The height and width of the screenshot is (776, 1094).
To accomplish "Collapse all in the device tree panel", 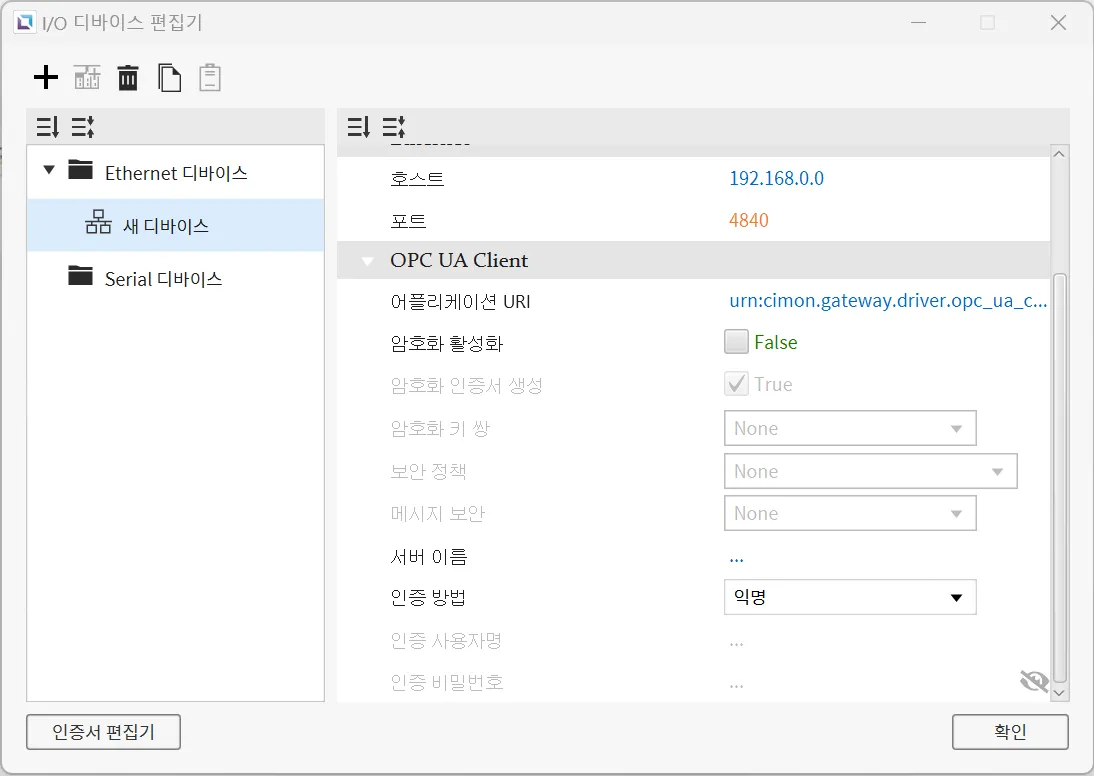I will click(47, 127).
